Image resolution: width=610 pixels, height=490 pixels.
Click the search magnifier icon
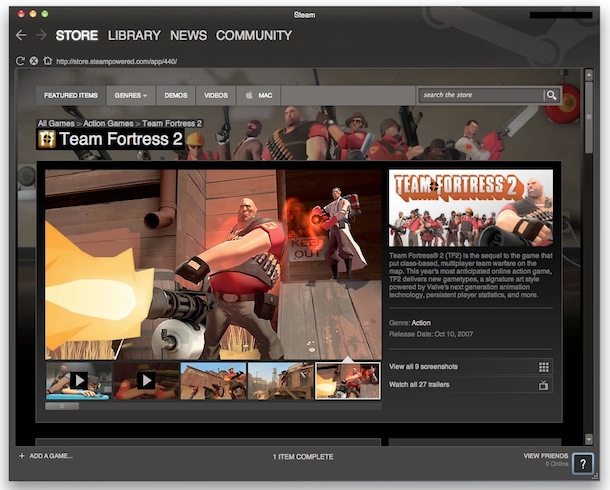[551, 95]
